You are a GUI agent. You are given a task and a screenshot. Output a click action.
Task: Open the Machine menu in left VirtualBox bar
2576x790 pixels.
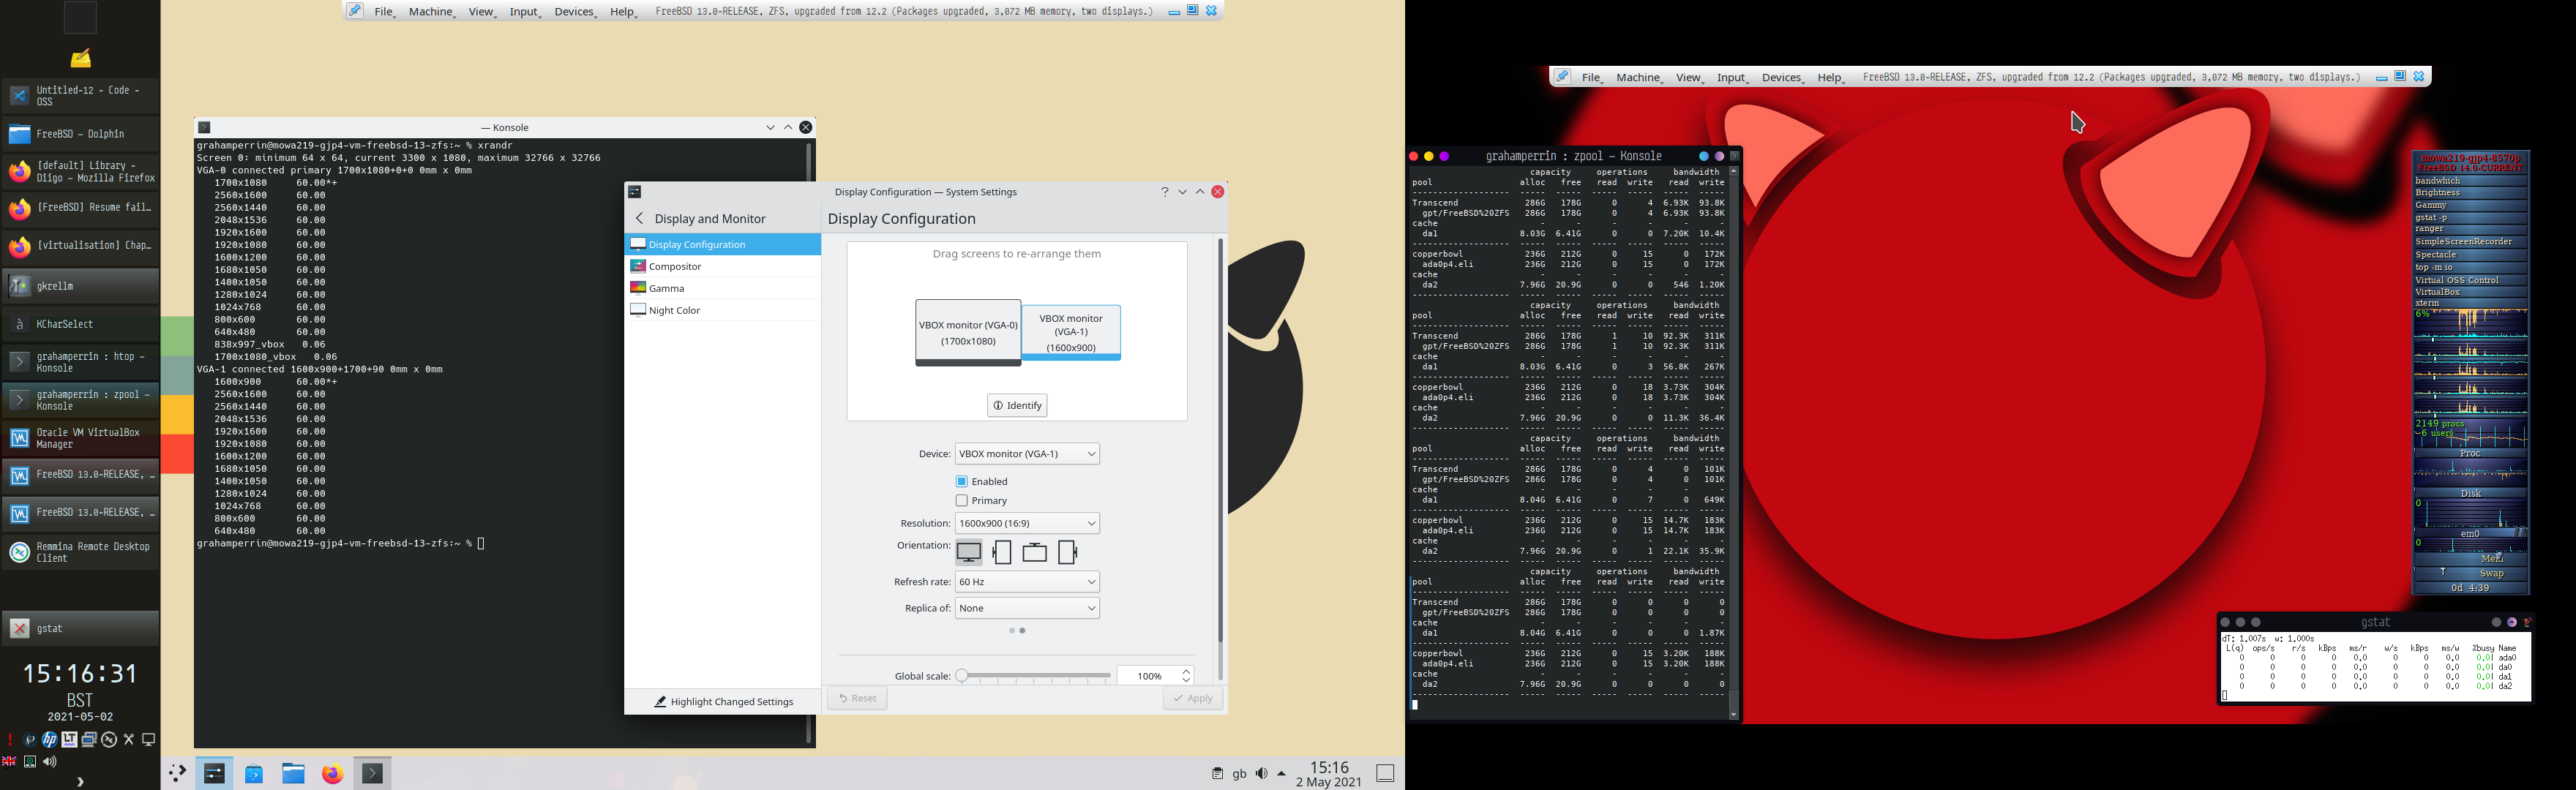431,12
